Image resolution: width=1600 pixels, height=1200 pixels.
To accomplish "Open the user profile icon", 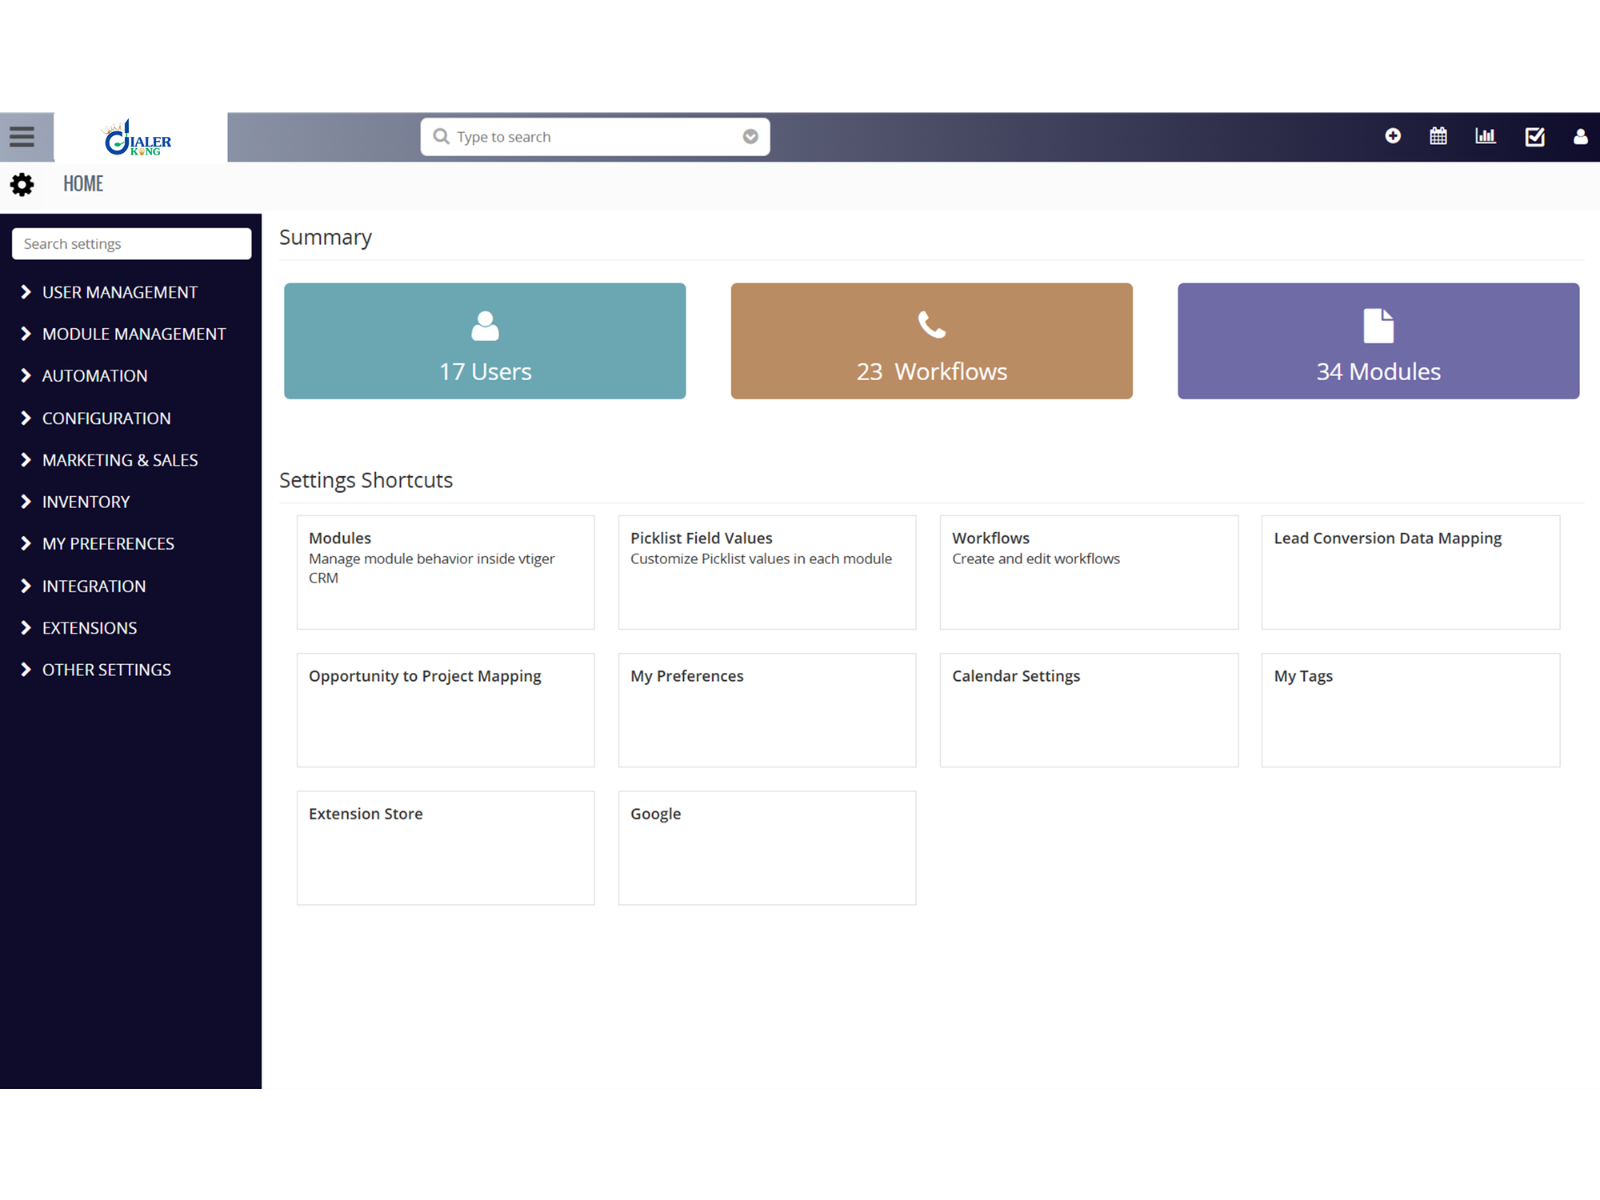I will click(1580, 136).
